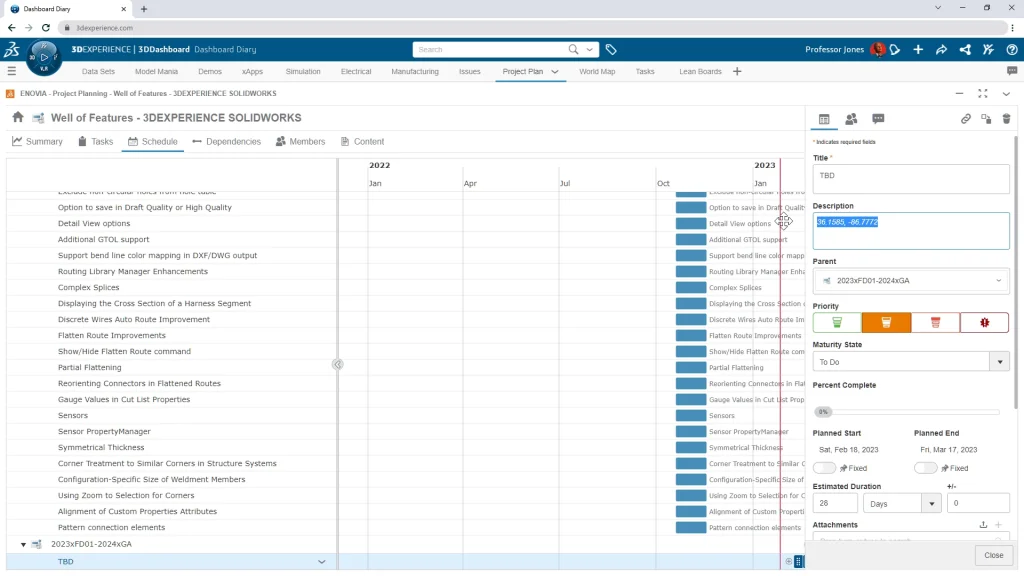Select the urgent priority option with bug icon

point(984,322)
